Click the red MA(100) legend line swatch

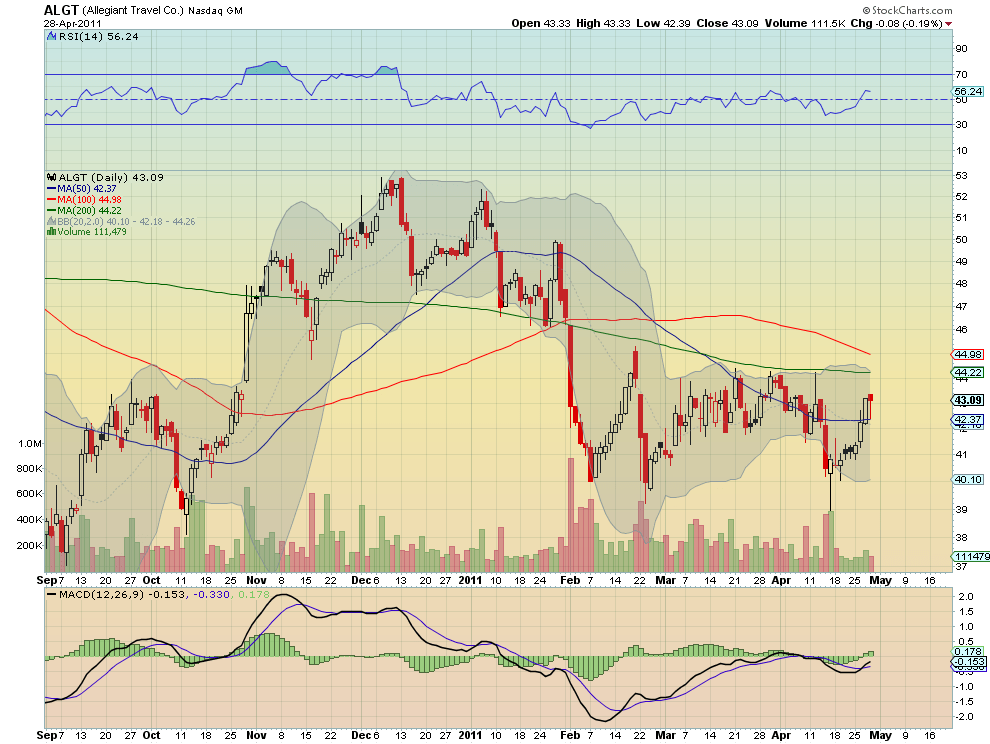[x=52, y=200]
